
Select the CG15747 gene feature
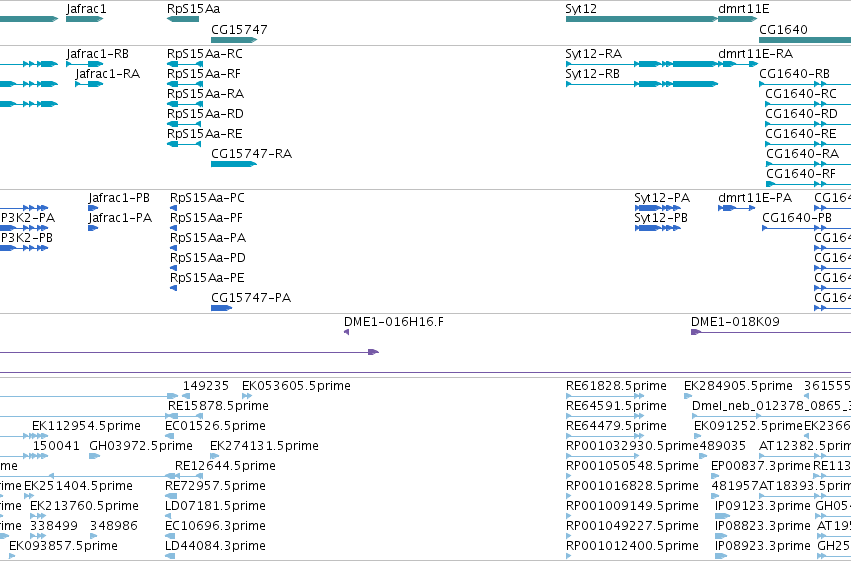coord(234,40)
